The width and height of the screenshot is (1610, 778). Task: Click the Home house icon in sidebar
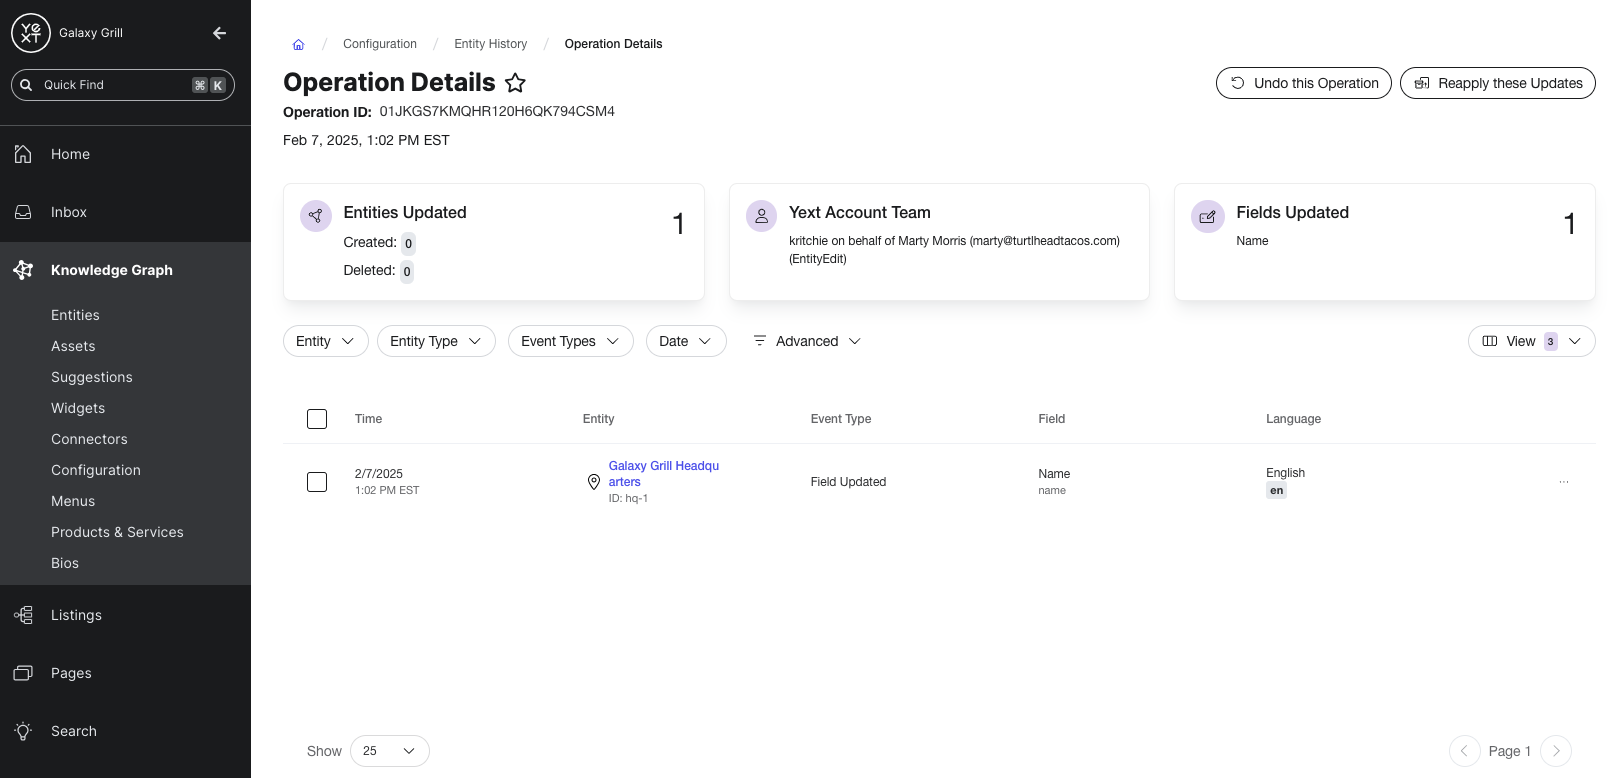23,154
